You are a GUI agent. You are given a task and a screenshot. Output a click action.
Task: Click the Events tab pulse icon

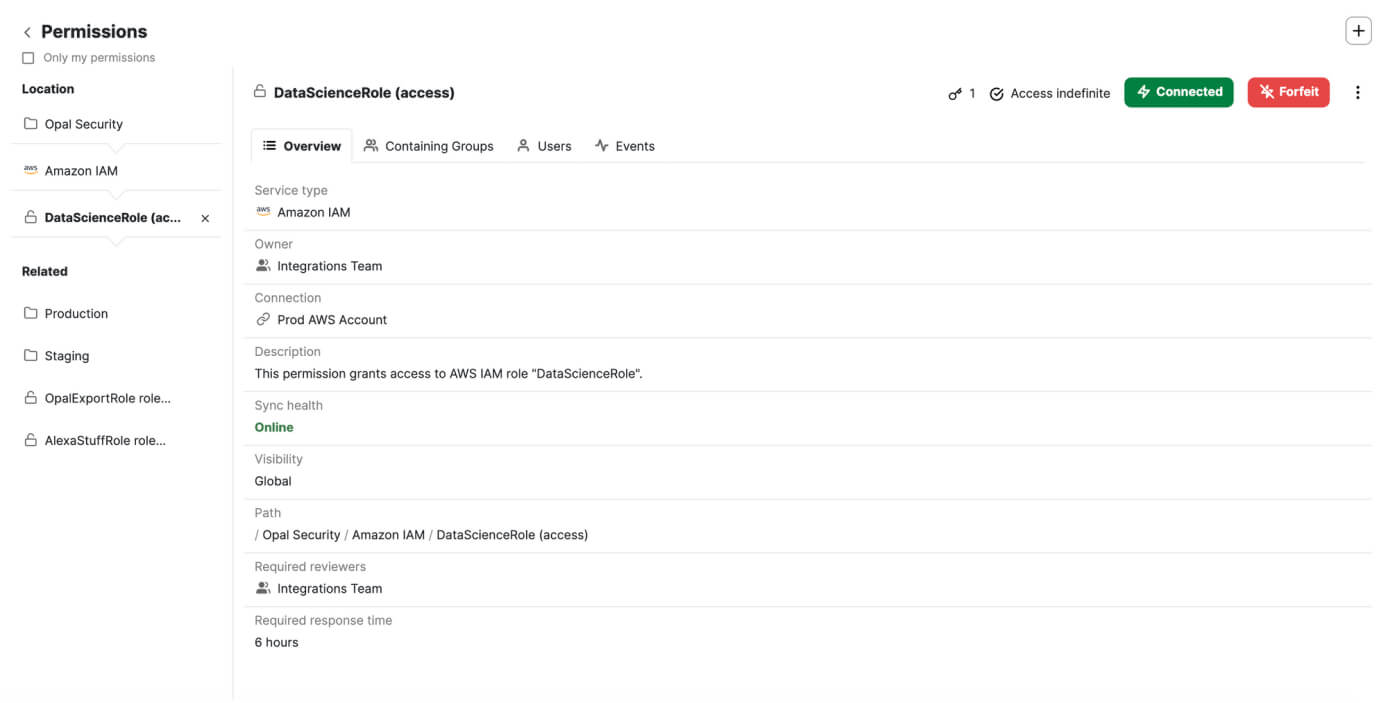pos(601,145)
